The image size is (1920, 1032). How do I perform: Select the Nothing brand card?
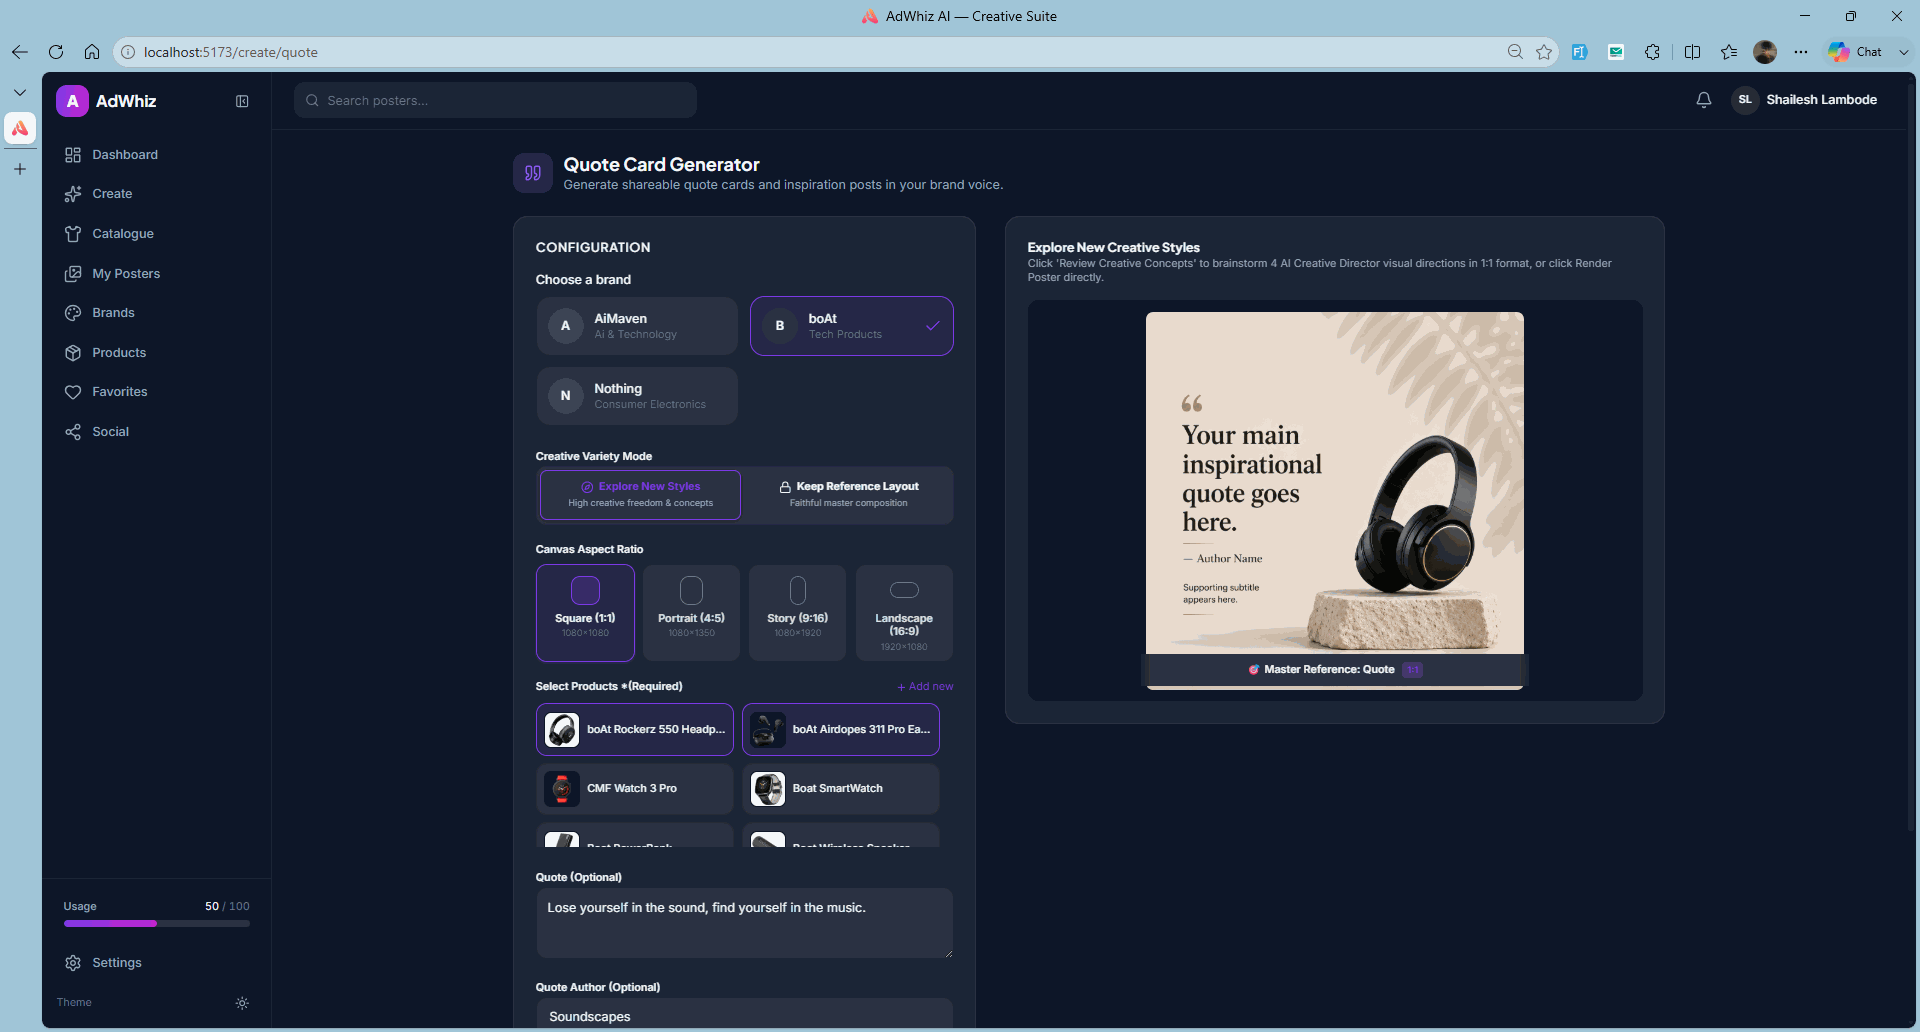(637, 396)
